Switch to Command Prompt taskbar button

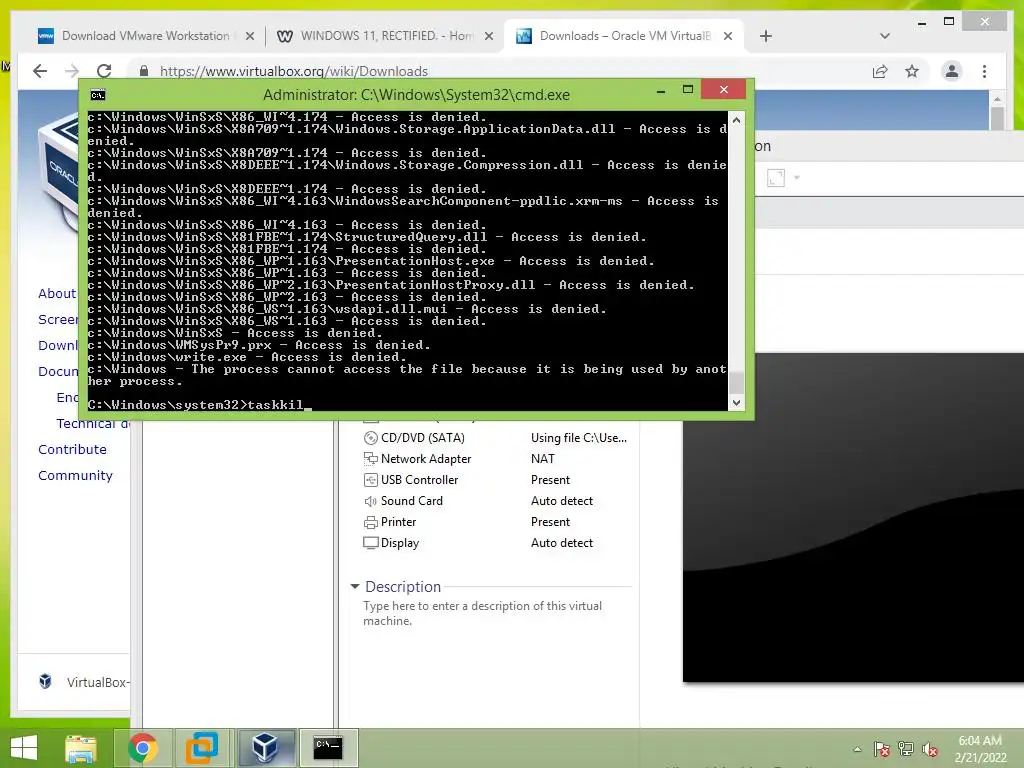(328, 748)
